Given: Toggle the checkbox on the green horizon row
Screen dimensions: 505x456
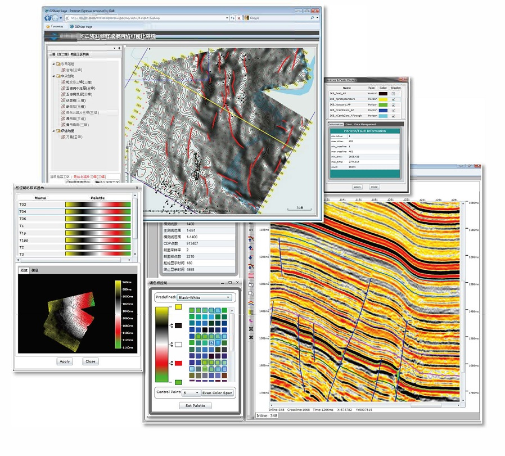Looking at the screenshot, I should click(394, 105).
